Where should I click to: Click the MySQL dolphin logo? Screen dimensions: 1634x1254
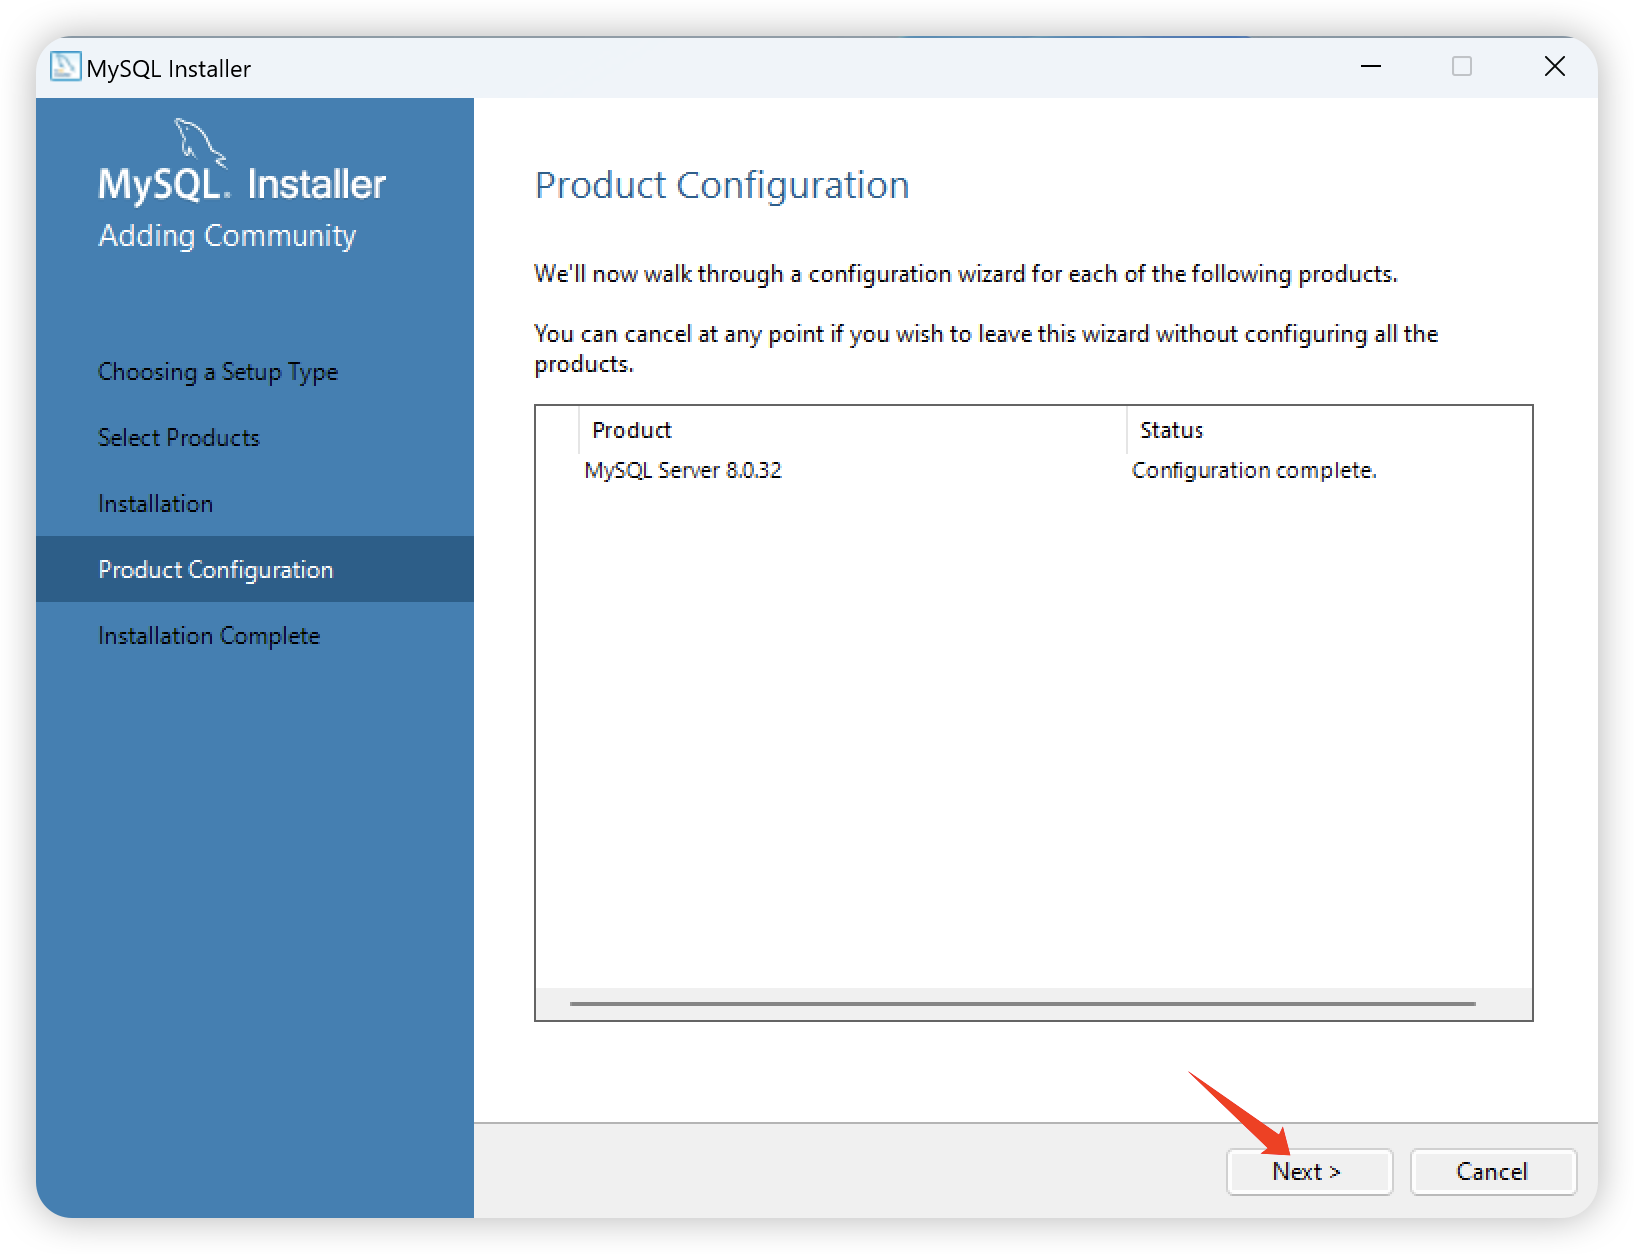[200, 141]
